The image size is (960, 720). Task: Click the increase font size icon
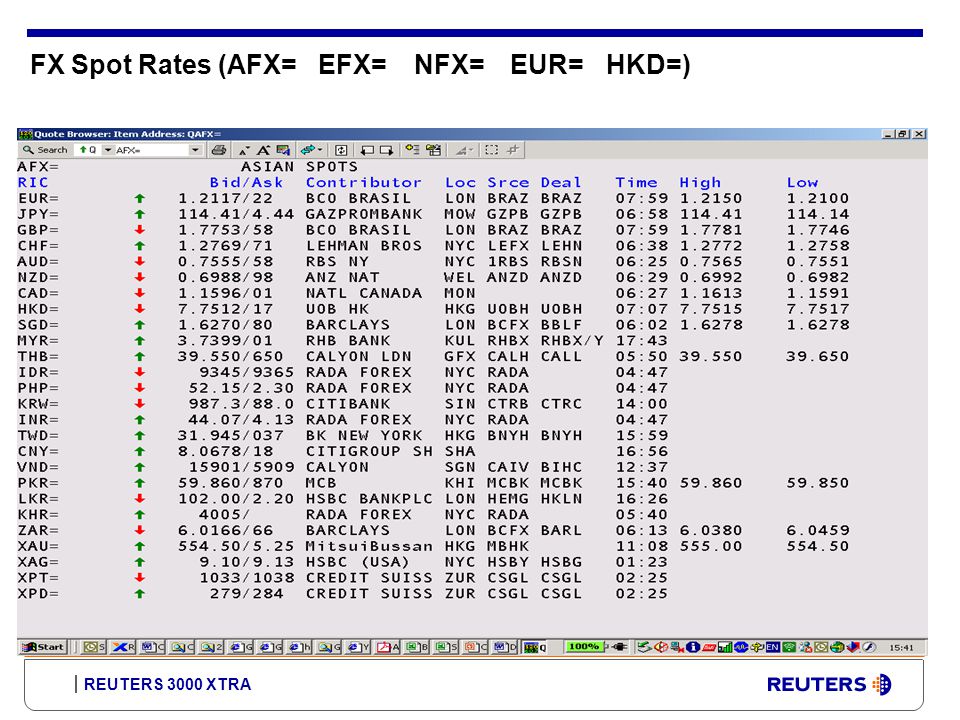click(263, 150)
